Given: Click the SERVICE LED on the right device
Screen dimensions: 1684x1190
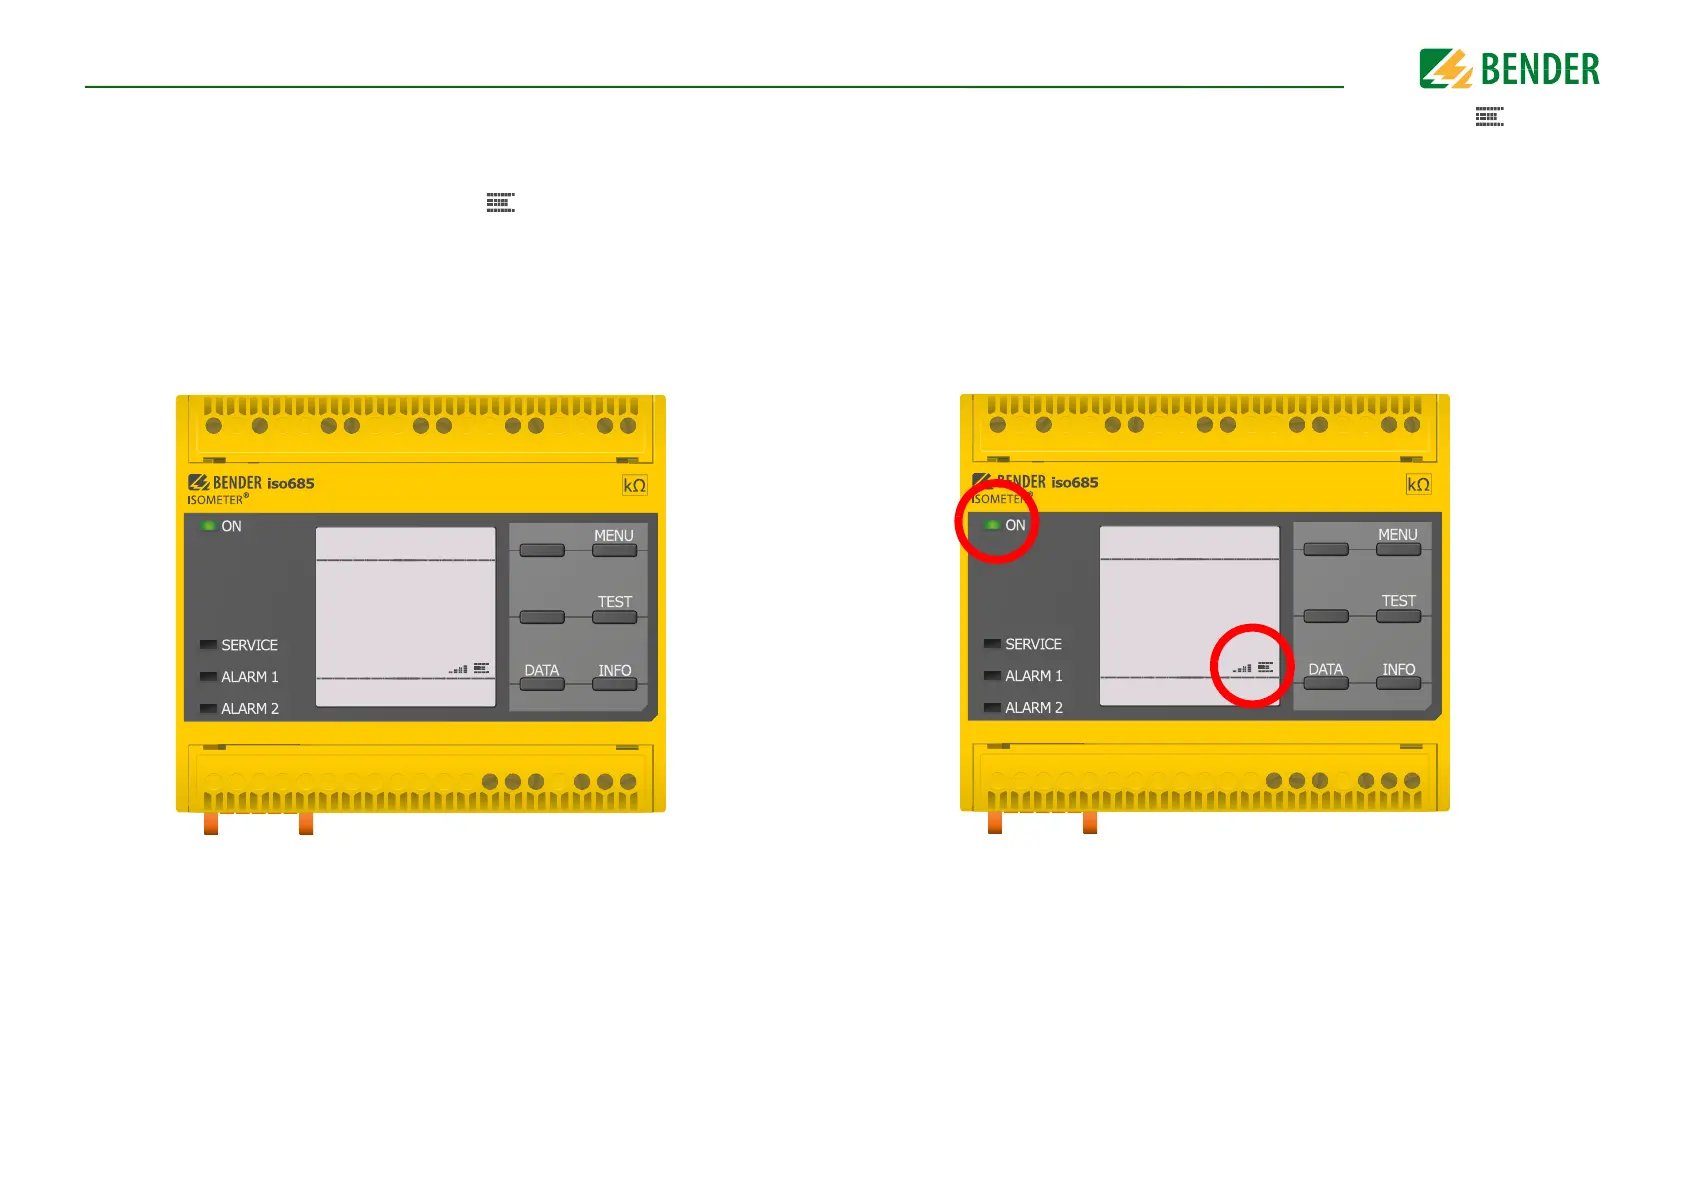Looking at the screenshot, I should pyautogui.click(x=992, y=644).
